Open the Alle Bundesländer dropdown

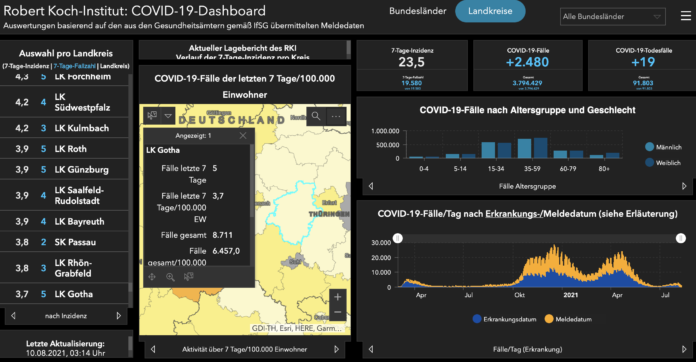point(613,17)
